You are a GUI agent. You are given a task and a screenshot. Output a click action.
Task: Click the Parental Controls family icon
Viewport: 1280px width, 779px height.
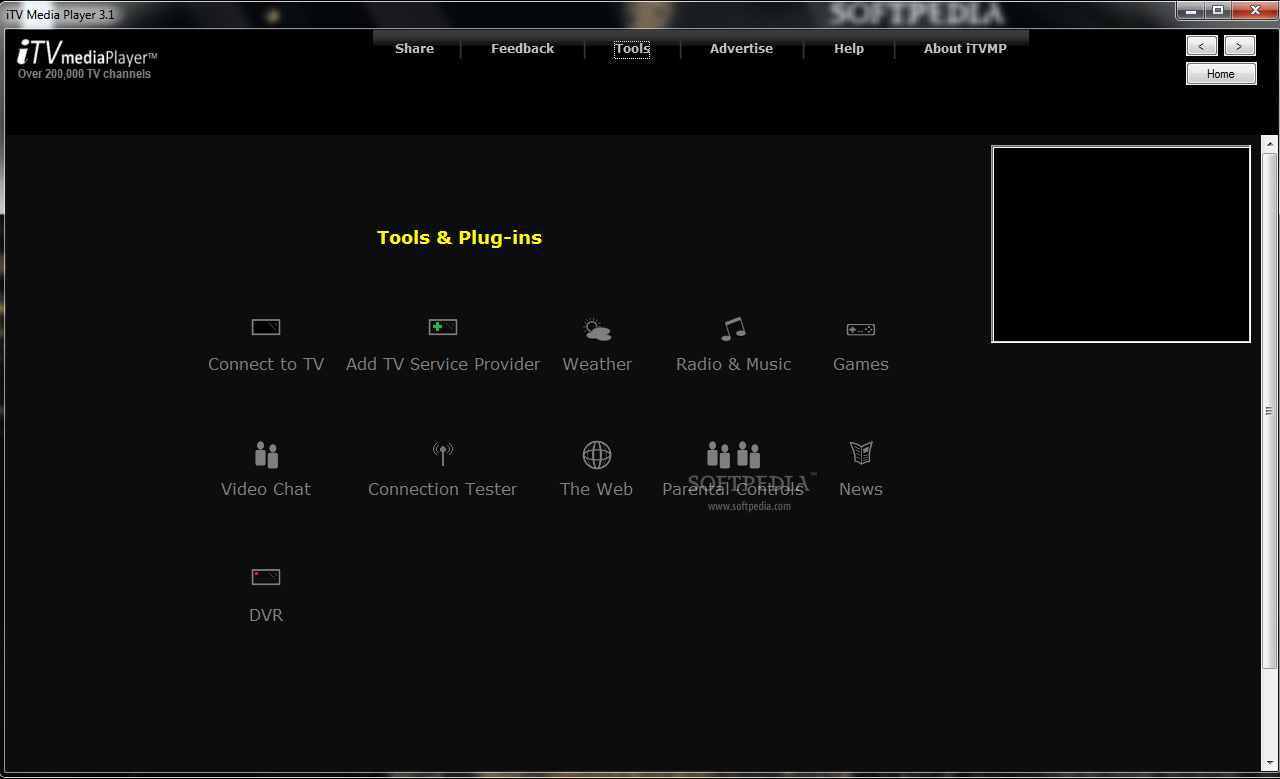(x=734, y=455)
